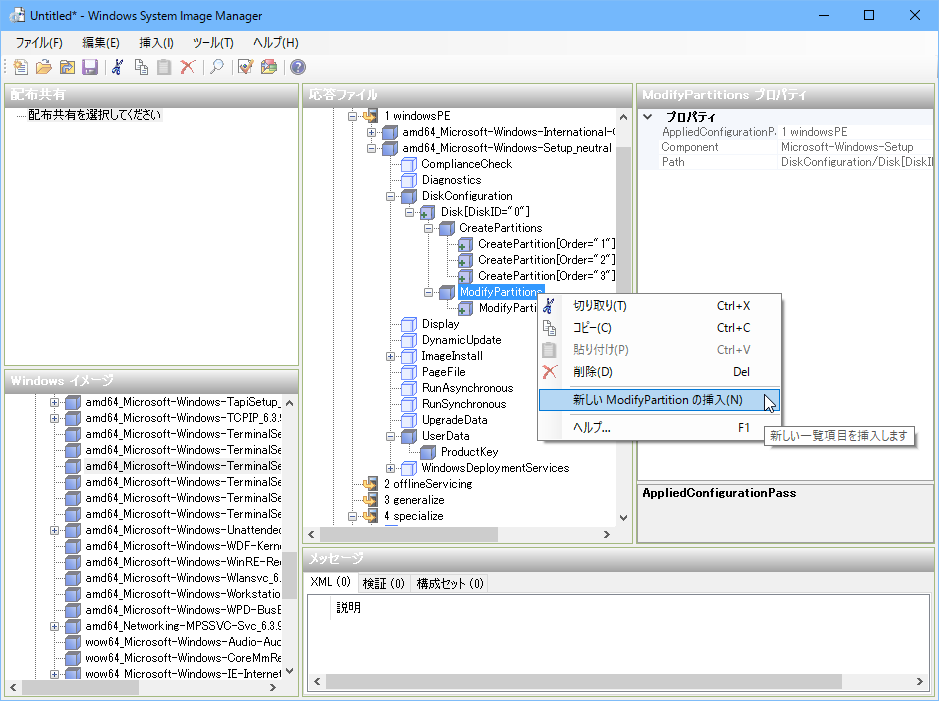Screen dimensions: 939x701
Task: Click the cube icon for amd64_Microsoft-Windows-TapiSetup
Action: (x=73, y=402)
